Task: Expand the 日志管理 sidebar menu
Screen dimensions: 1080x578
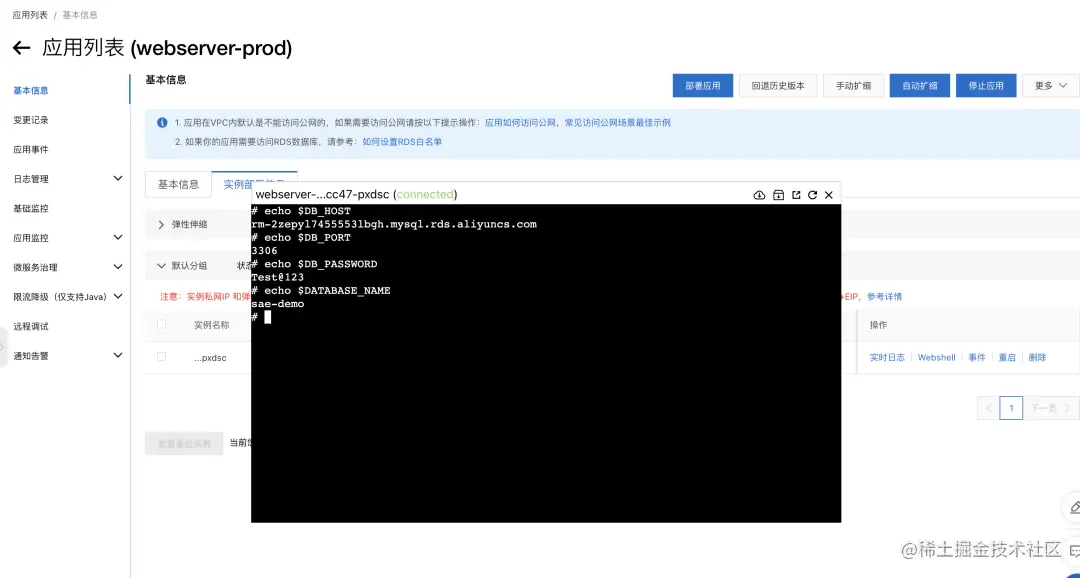Action: [x=118, y=178]
